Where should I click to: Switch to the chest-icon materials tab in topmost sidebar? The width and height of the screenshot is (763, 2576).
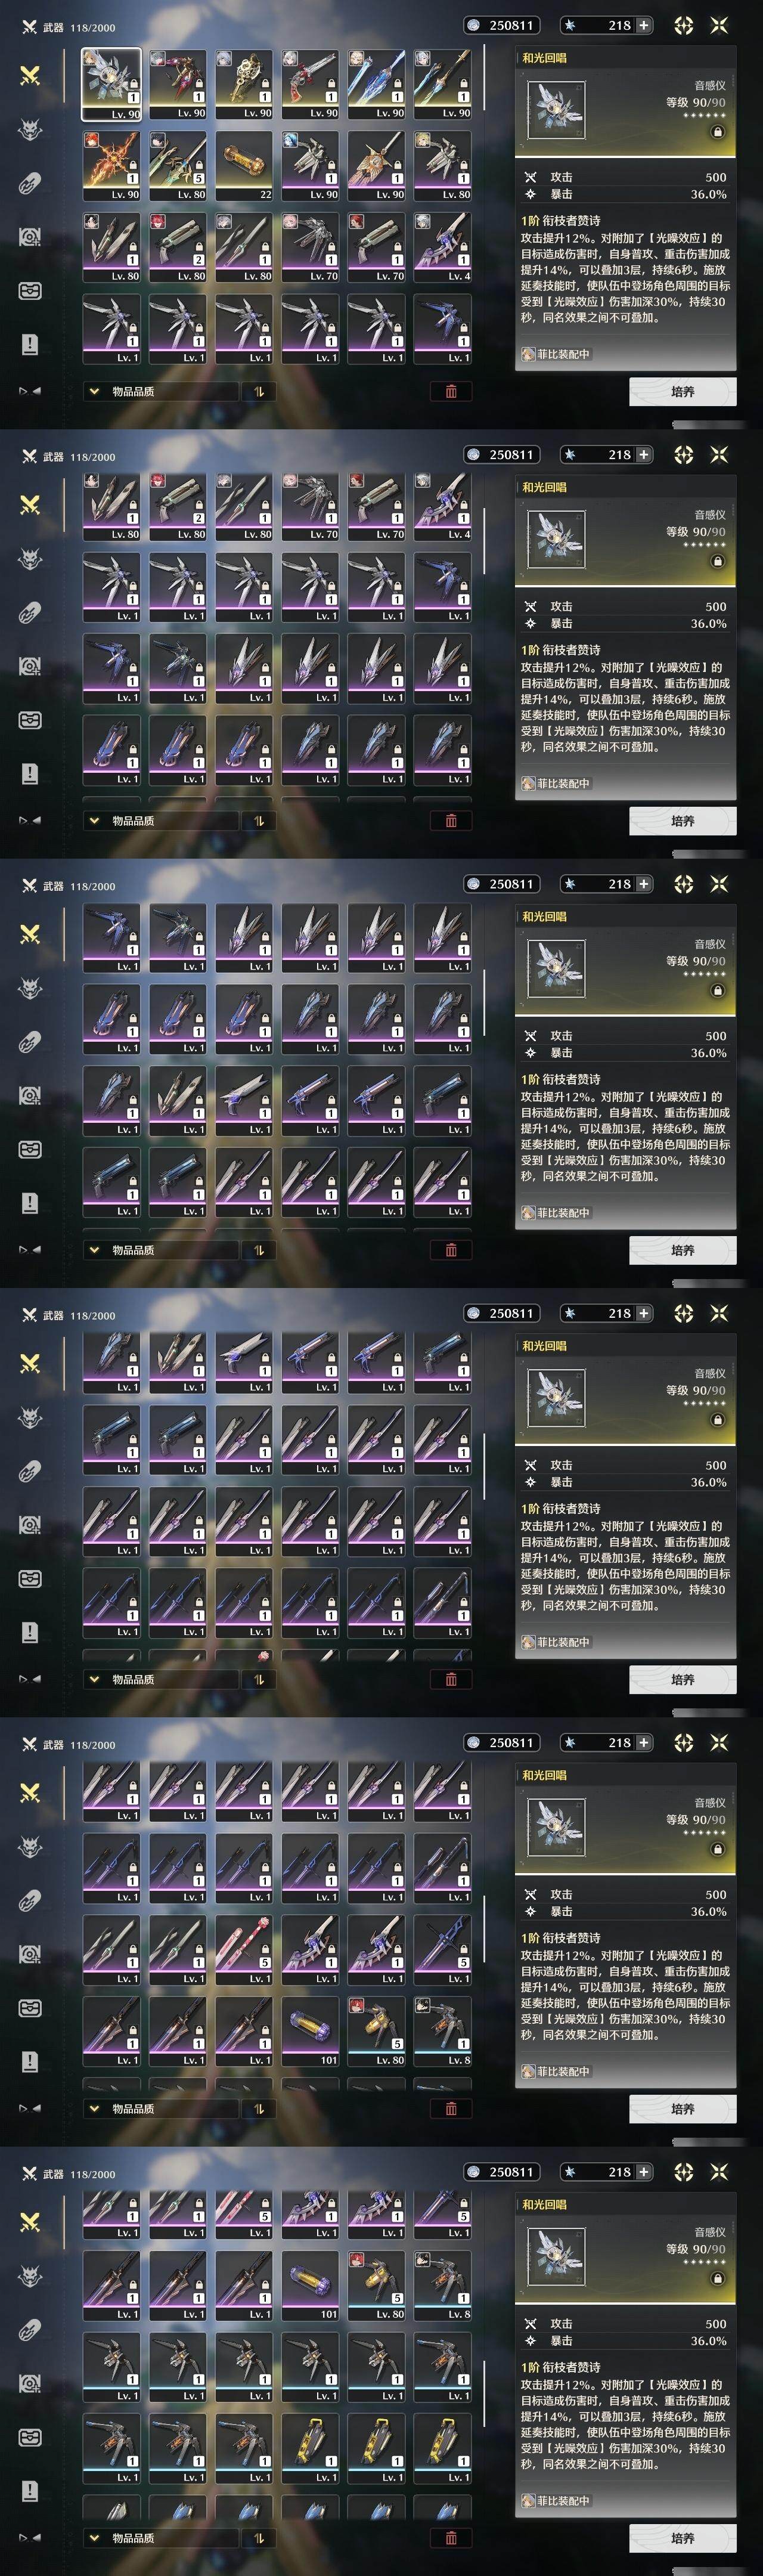pos(30,291)
